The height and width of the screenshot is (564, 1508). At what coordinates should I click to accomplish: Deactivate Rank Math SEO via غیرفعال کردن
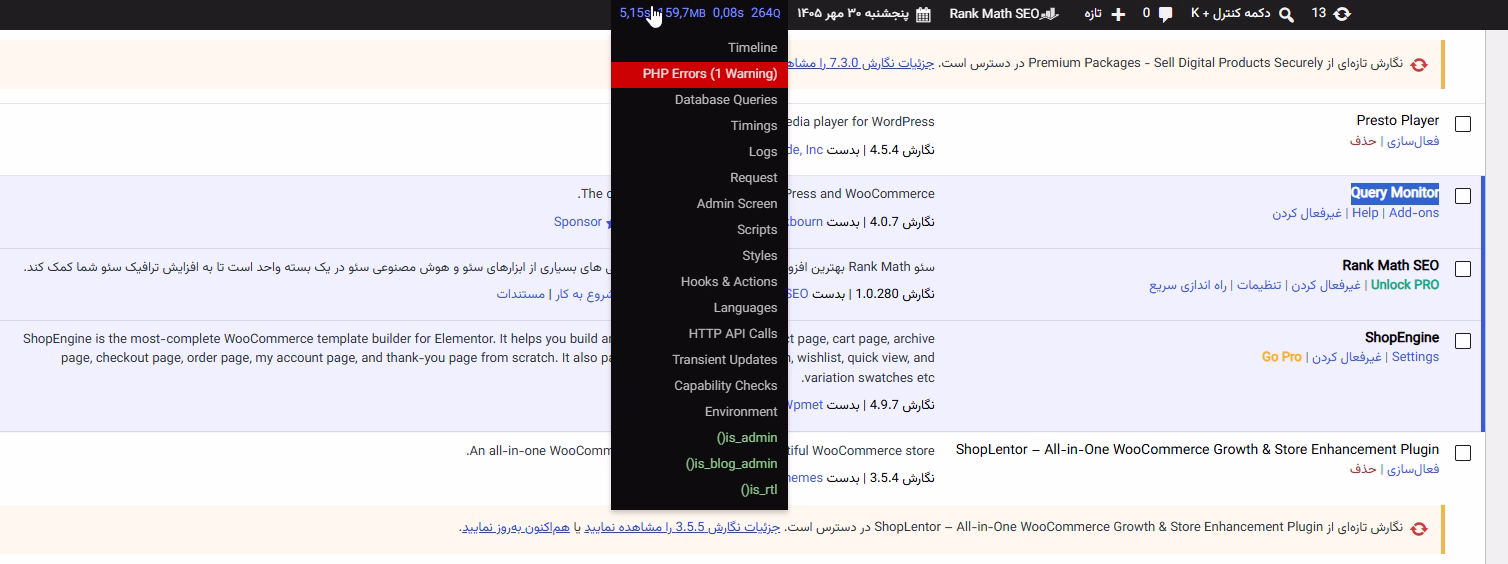click(1325, 285)
